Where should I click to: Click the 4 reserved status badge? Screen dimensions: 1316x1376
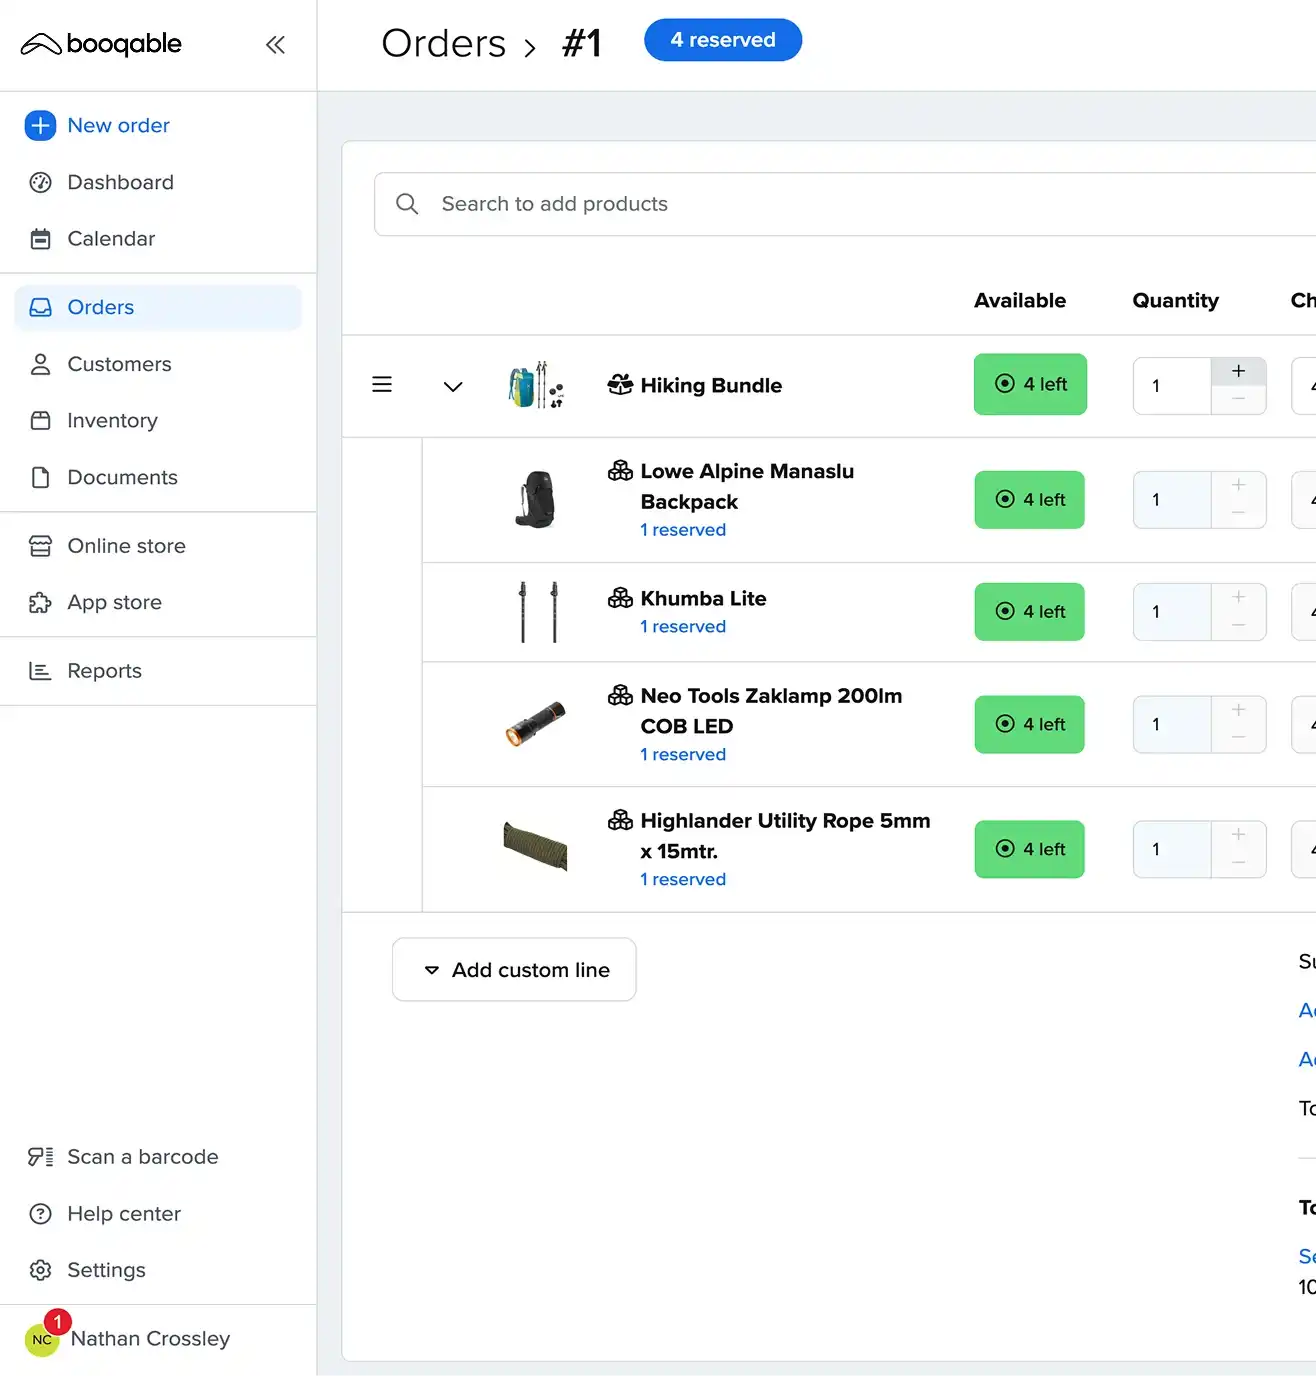(722, 40)
